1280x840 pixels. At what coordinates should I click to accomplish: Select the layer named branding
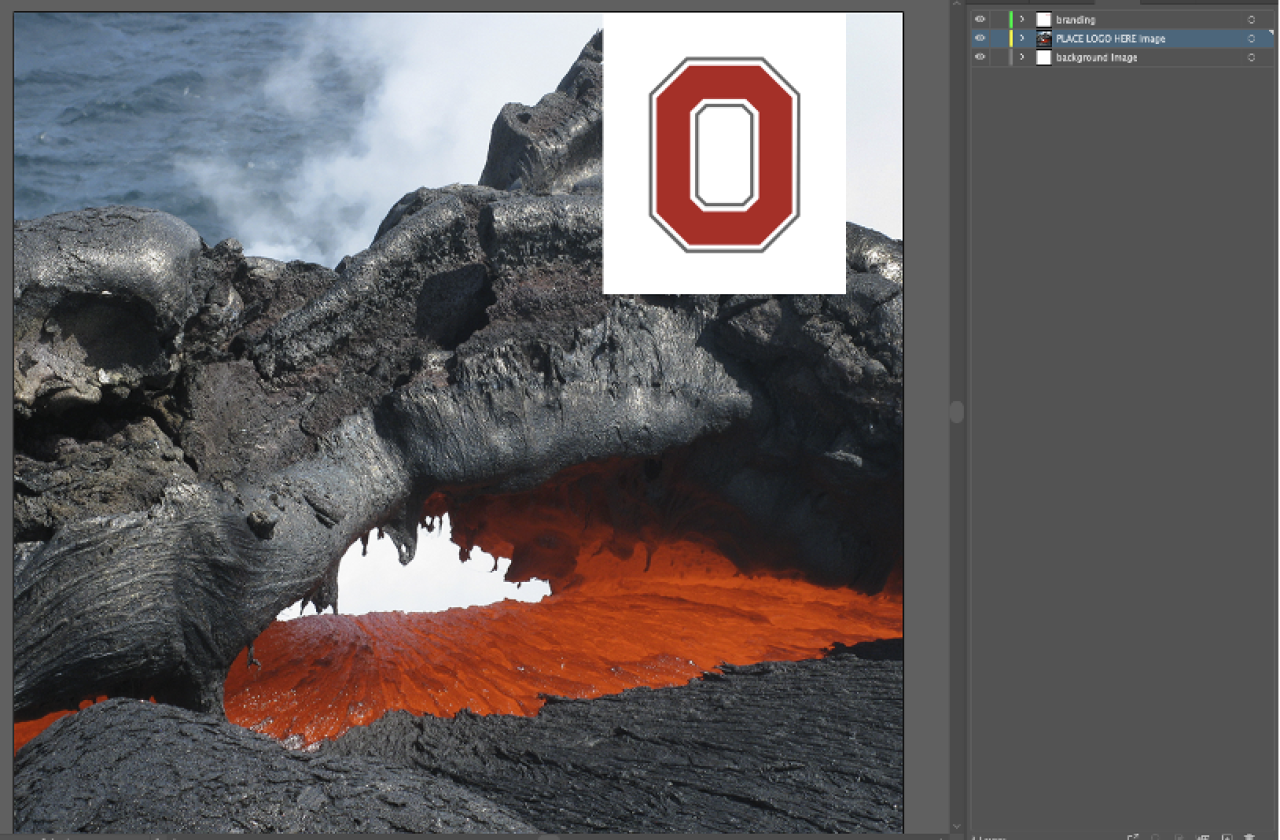click(x=1076, y=19)
